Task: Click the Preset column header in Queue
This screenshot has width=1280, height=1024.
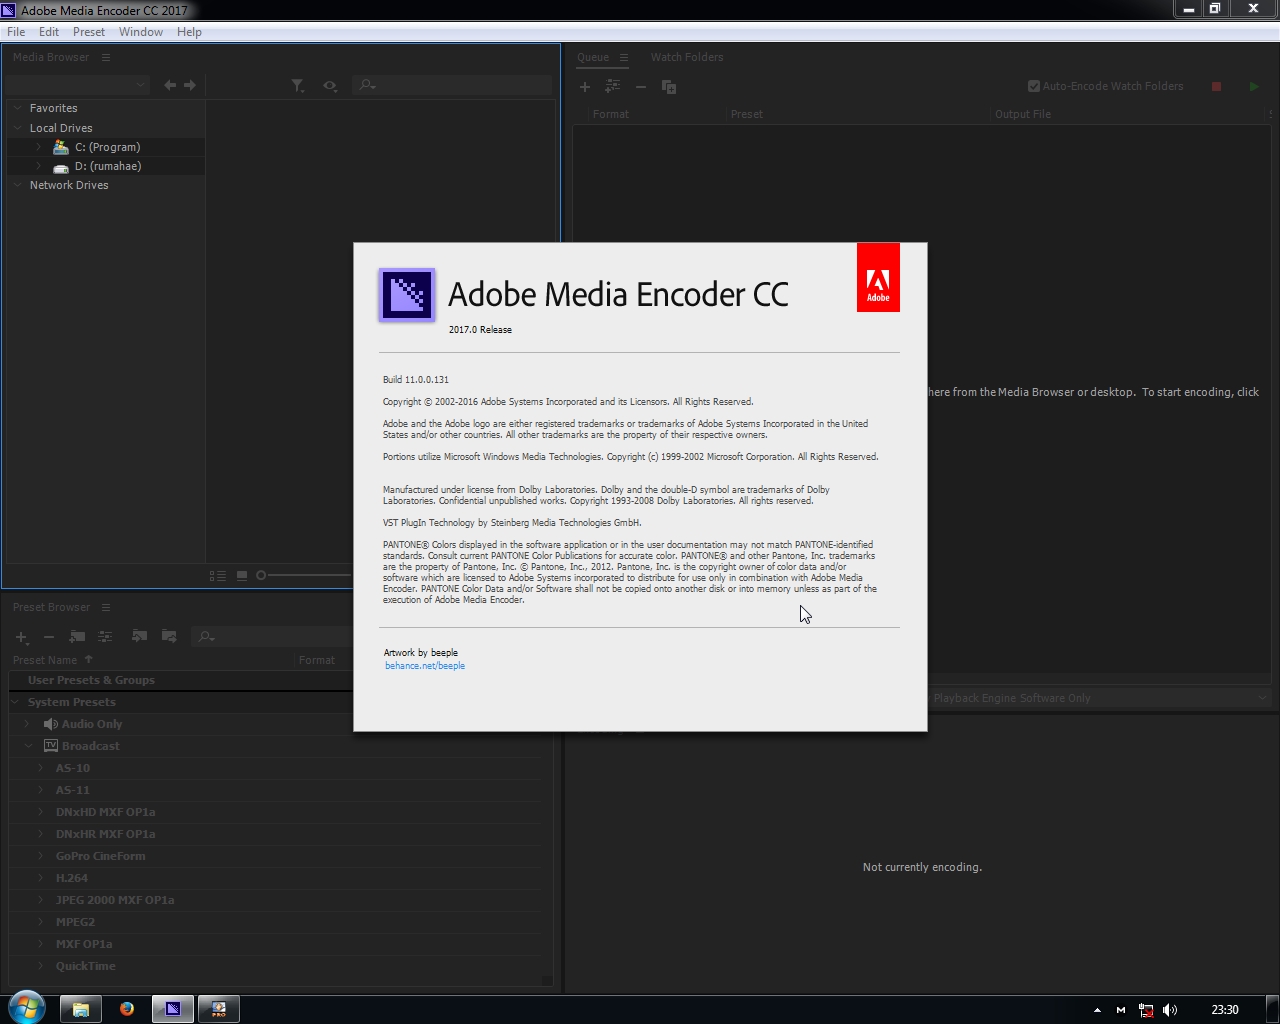Action: click(747, 114)
